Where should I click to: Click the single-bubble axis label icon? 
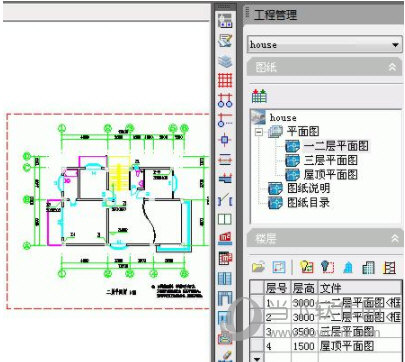(225, 120)
